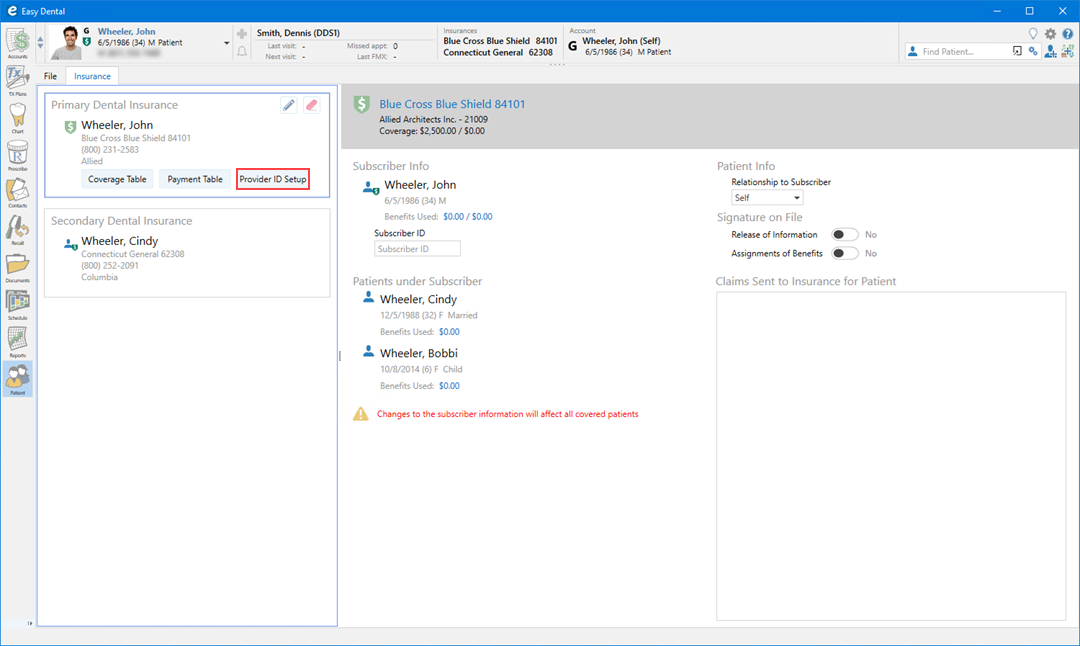
Task: Open the Accounts module in sidebar
Action: [x=17, y=43]
